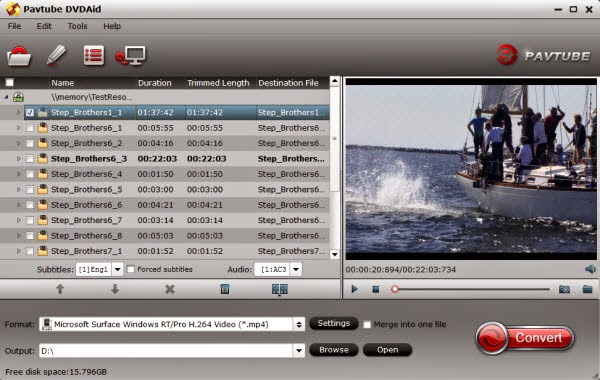Viewport: 600px width, 380px height.
Task: Click the Settings button
Action: (334, 323)
